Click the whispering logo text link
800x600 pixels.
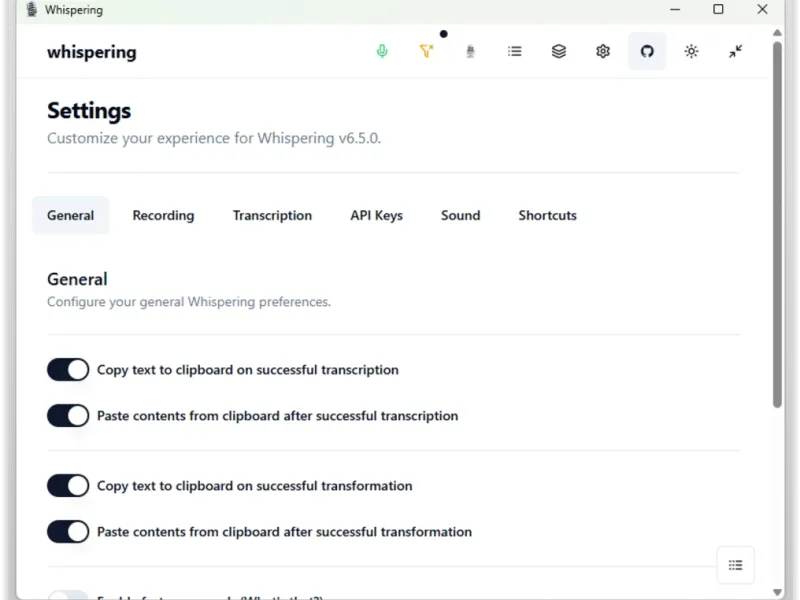[92, 52]
